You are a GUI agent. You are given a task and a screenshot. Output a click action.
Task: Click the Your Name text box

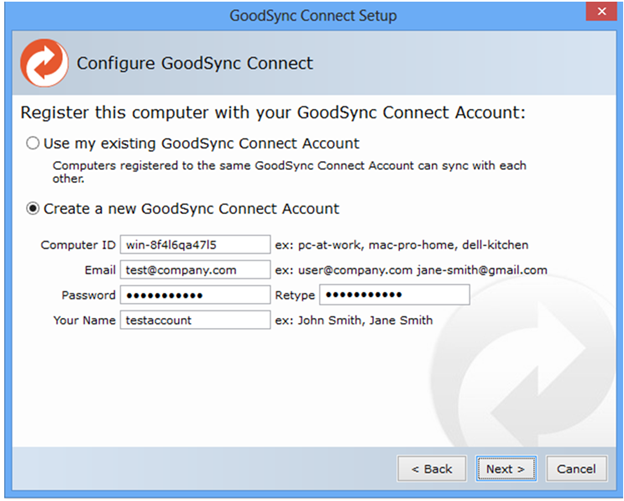click(x=195, y=320)
